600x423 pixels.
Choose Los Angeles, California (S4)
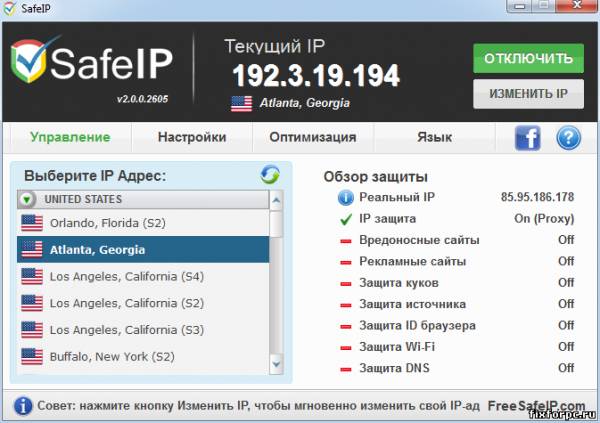tap(143, 276)
